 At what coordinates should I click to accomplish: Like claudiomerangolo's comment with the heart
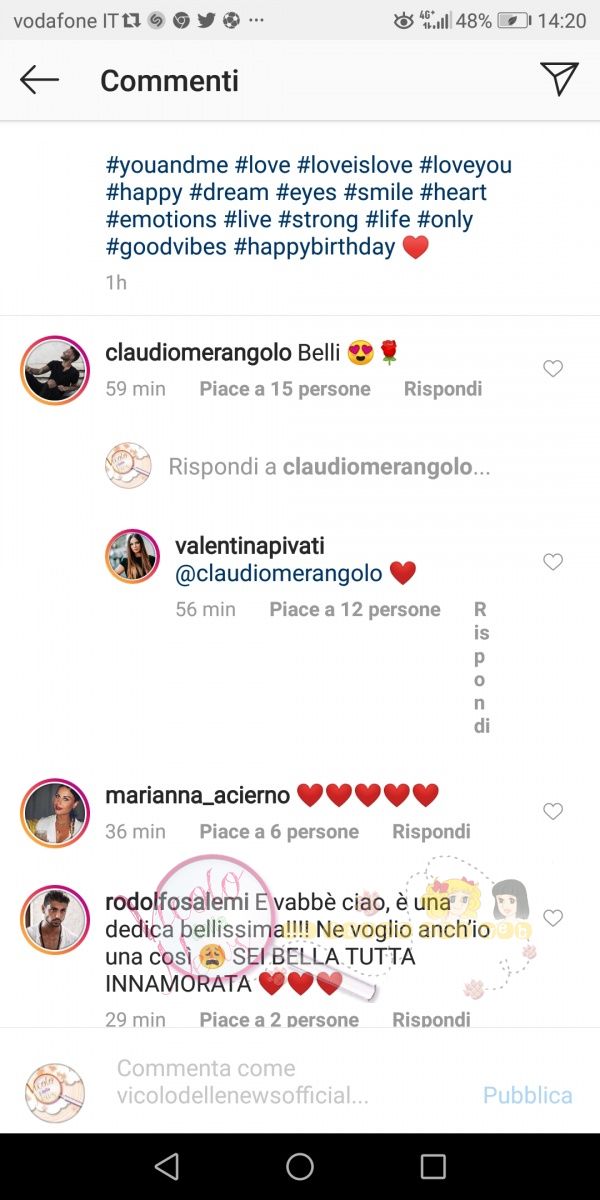553,369
